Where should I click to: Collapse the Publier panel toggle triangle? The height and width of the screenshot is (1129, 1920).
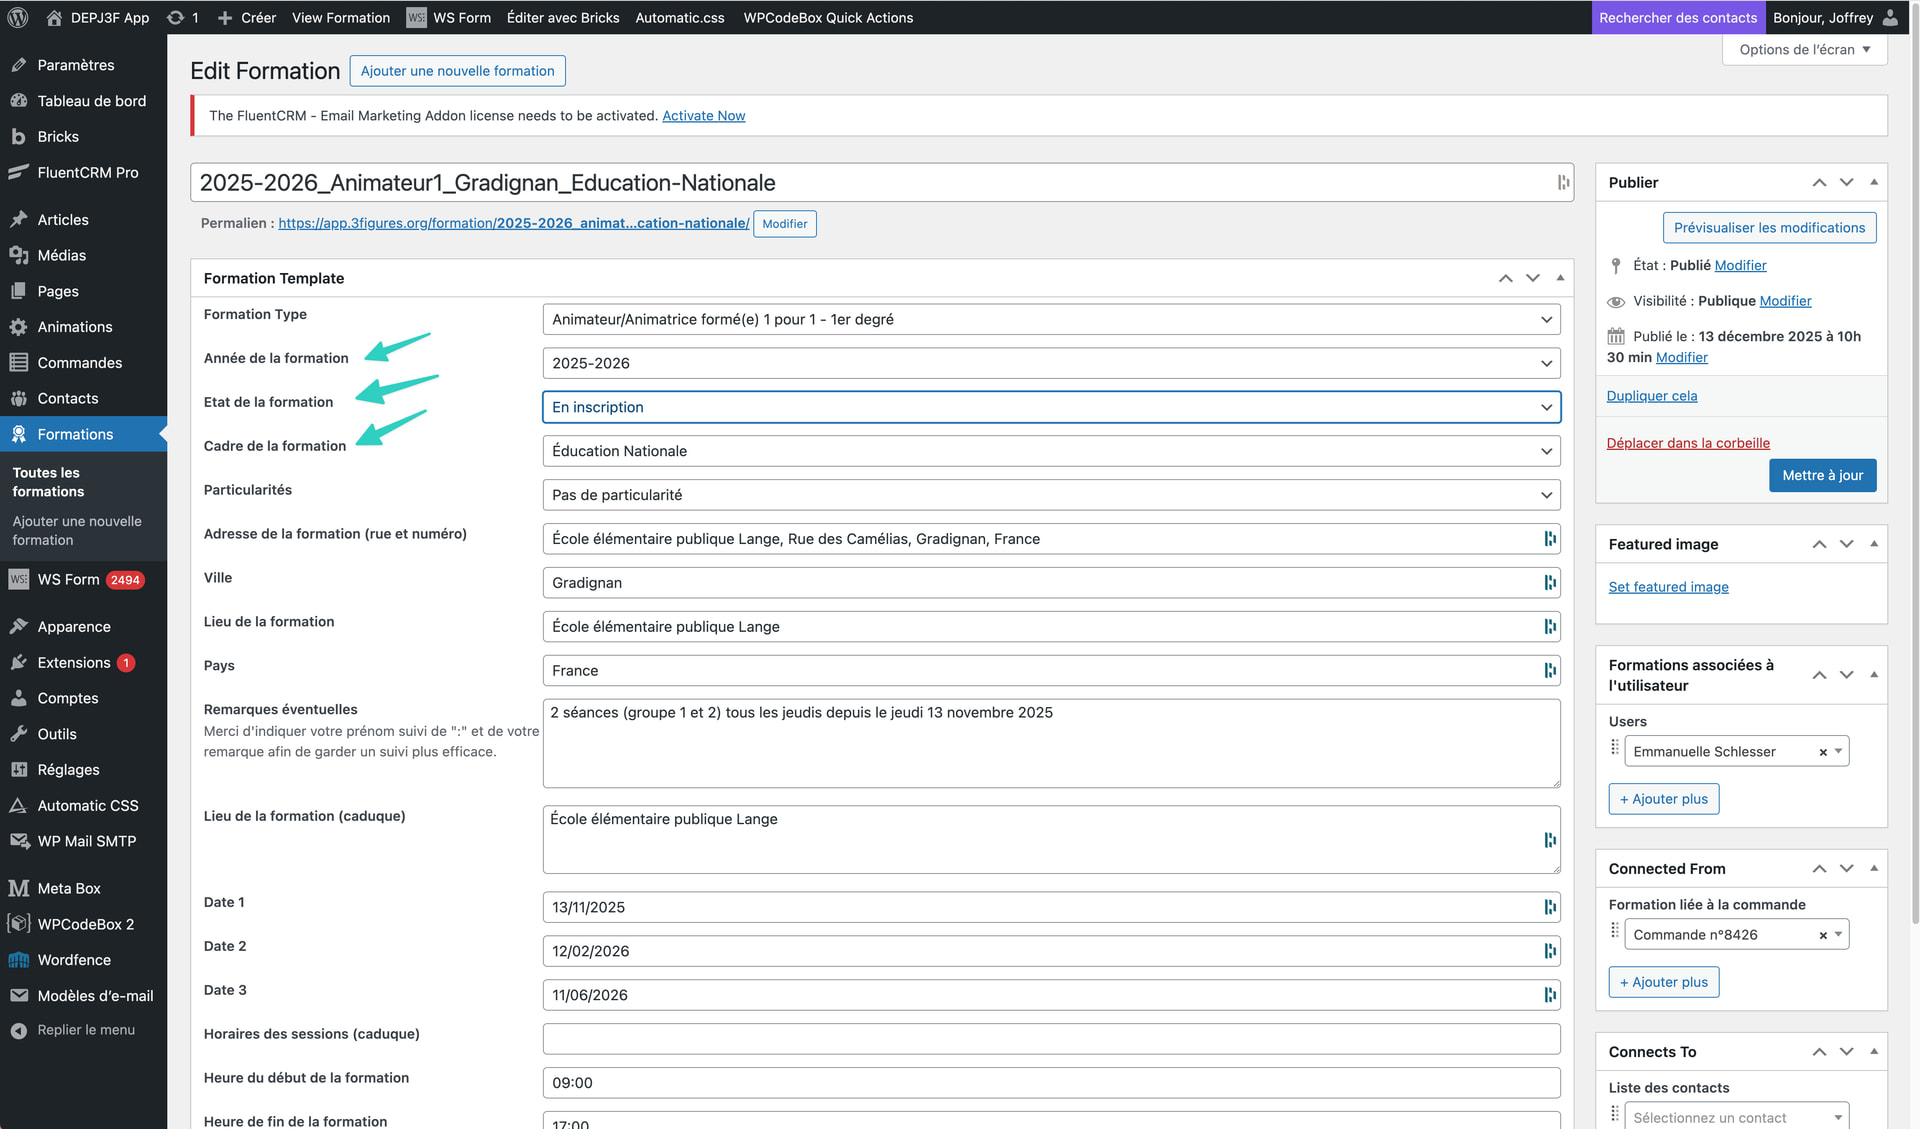click(x=1873, y=182)
